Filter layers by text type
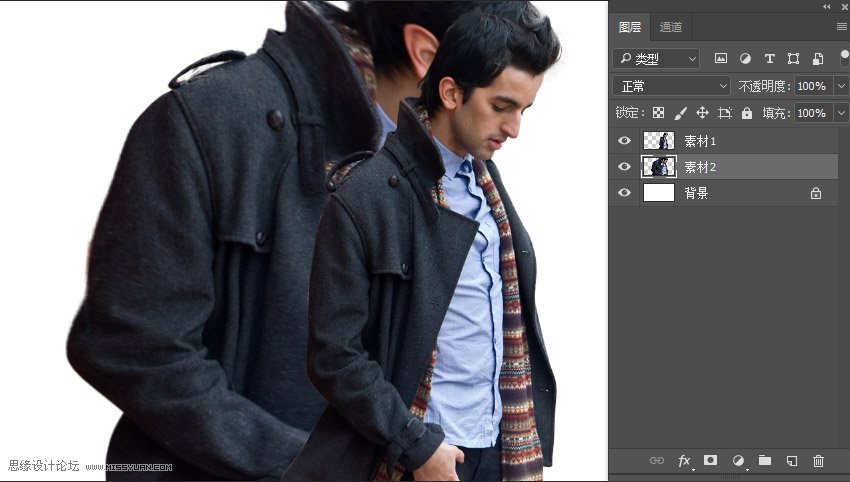Image resolution: width=850 pixels, height=482 pixels. point(769,59)
